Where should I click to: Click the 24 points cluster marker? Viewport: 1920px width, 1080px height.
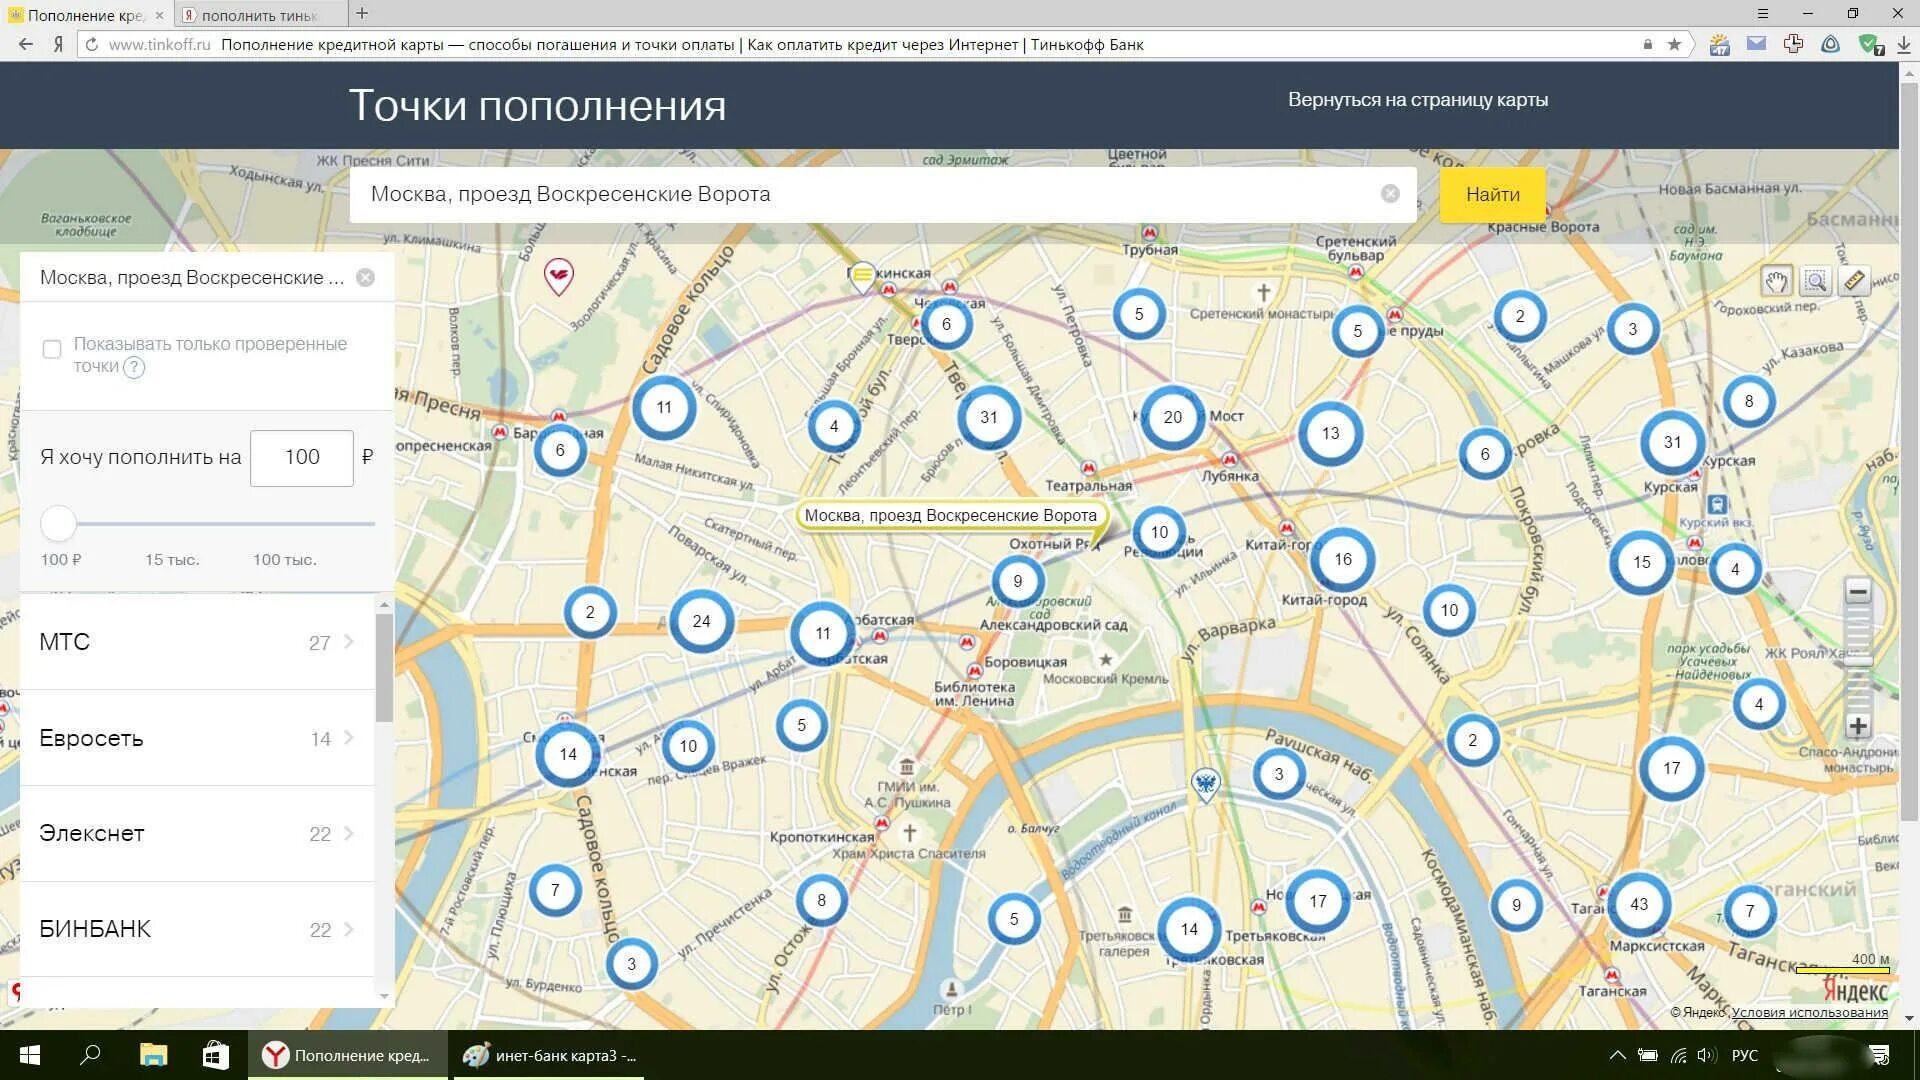click(x=702, y=621)
